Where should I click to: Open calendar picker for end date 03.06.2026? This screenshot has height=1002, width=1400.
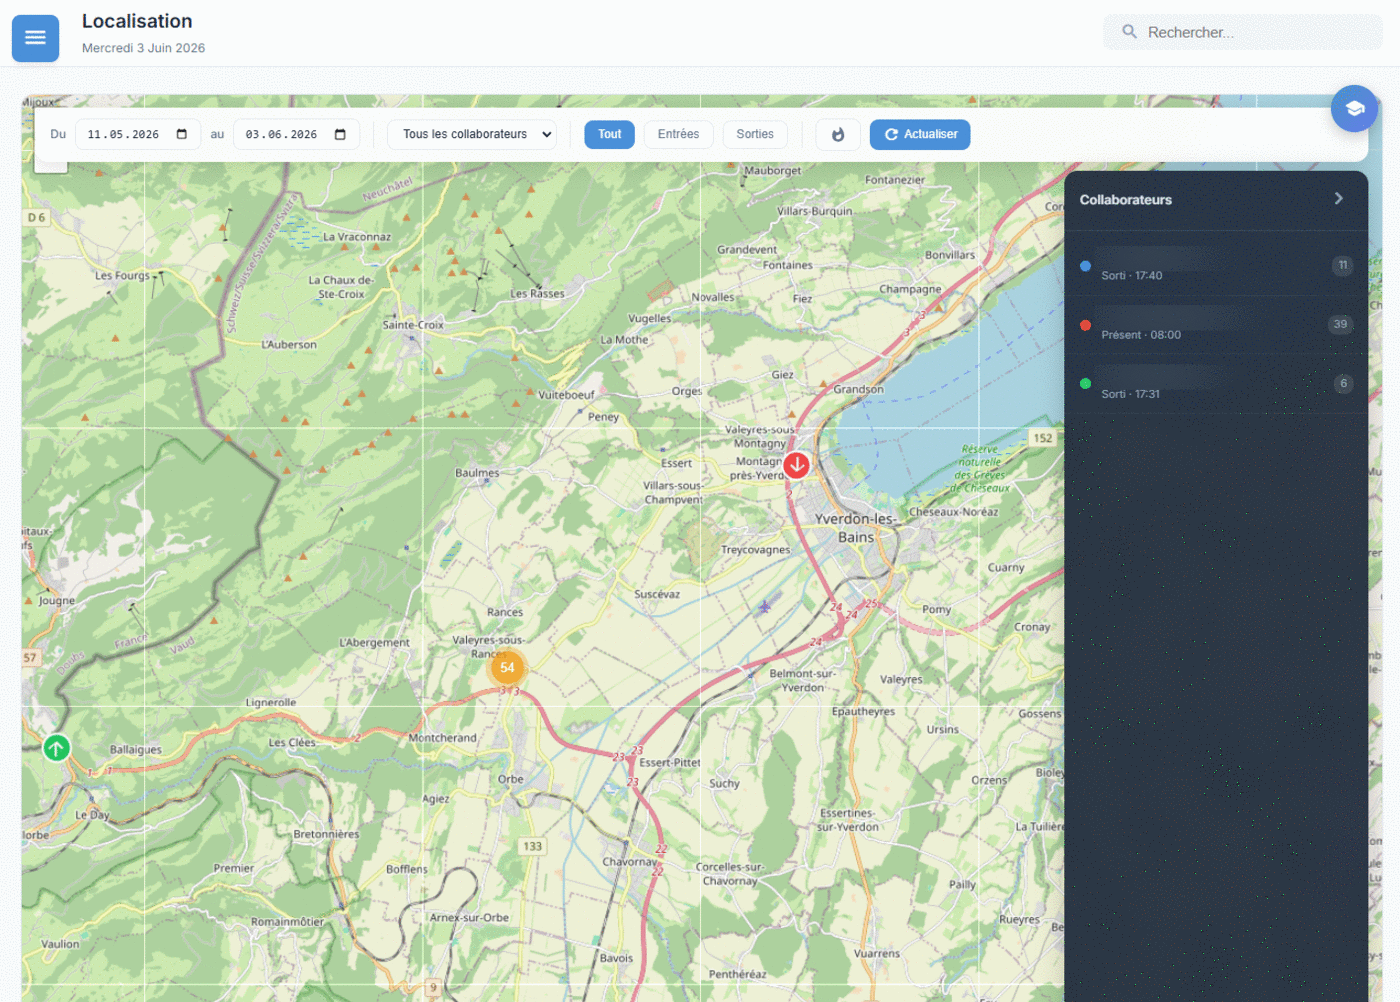[340, 134]
